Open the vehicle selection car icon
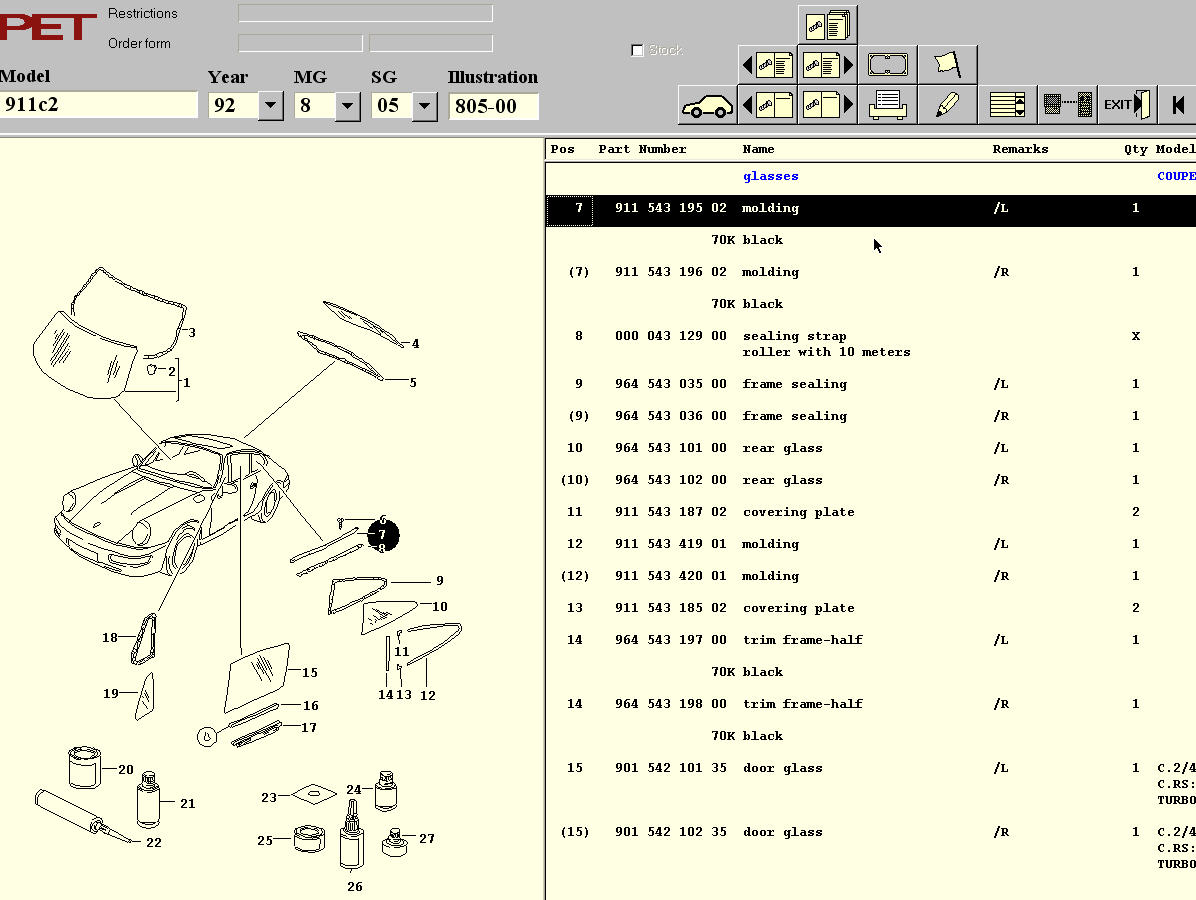Image resolution: width=1196 pixels, height=900 pixels. [x=707, y=104]
